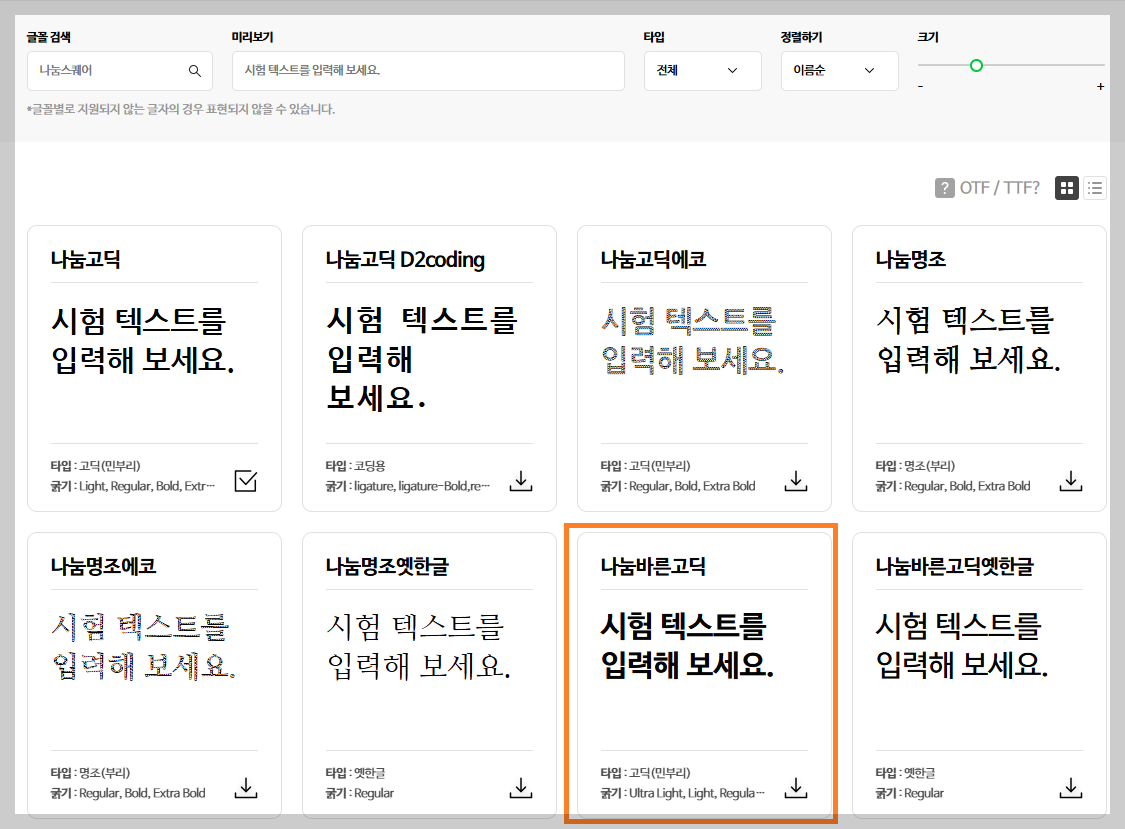The width and height of the screenshot is (1125, 829).
Task: Download the 나눔고딕에코 font
Action: 796,481
